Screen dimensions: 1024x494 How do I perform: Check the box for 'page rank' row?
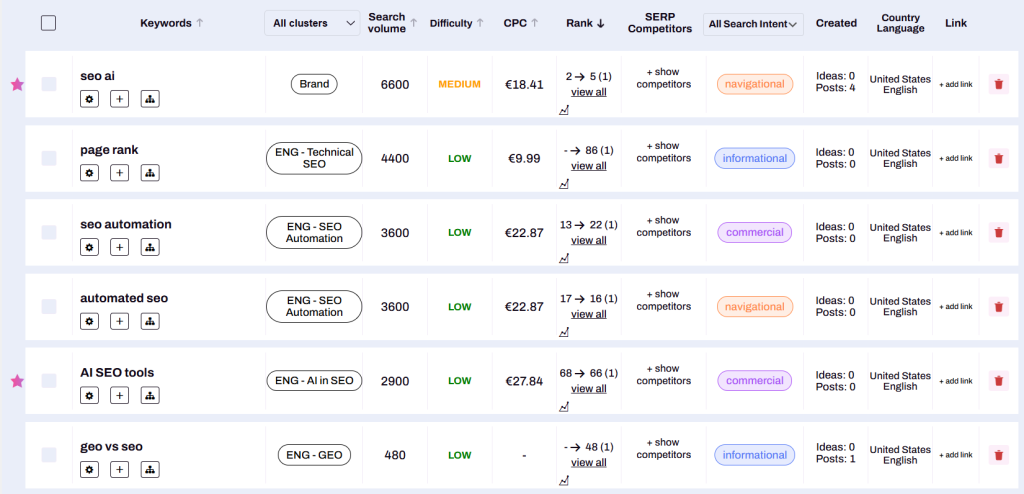click(49, 158)
